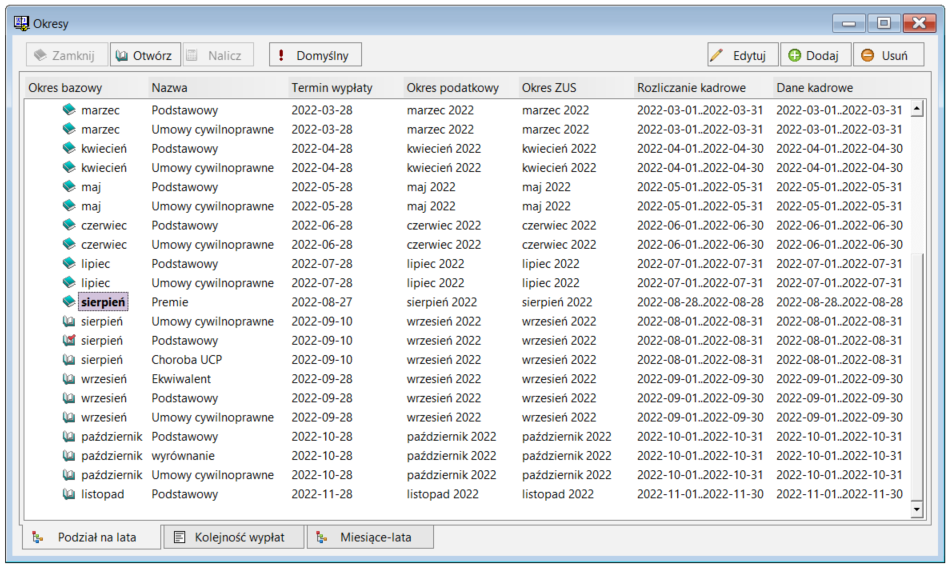Screen dimensions: 948x565
Task: Select the Premie name cell
Action: (170, 302)
